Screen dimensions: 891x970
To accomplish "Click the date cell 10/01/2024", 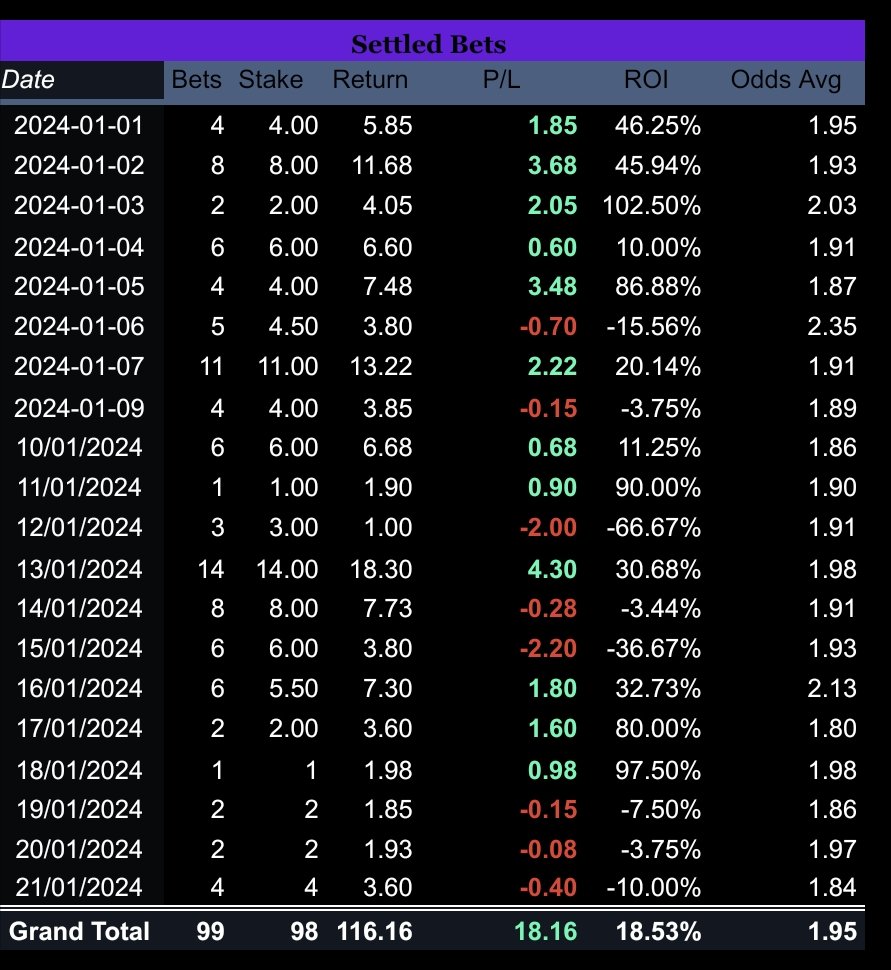I will (x=79, y=447).
